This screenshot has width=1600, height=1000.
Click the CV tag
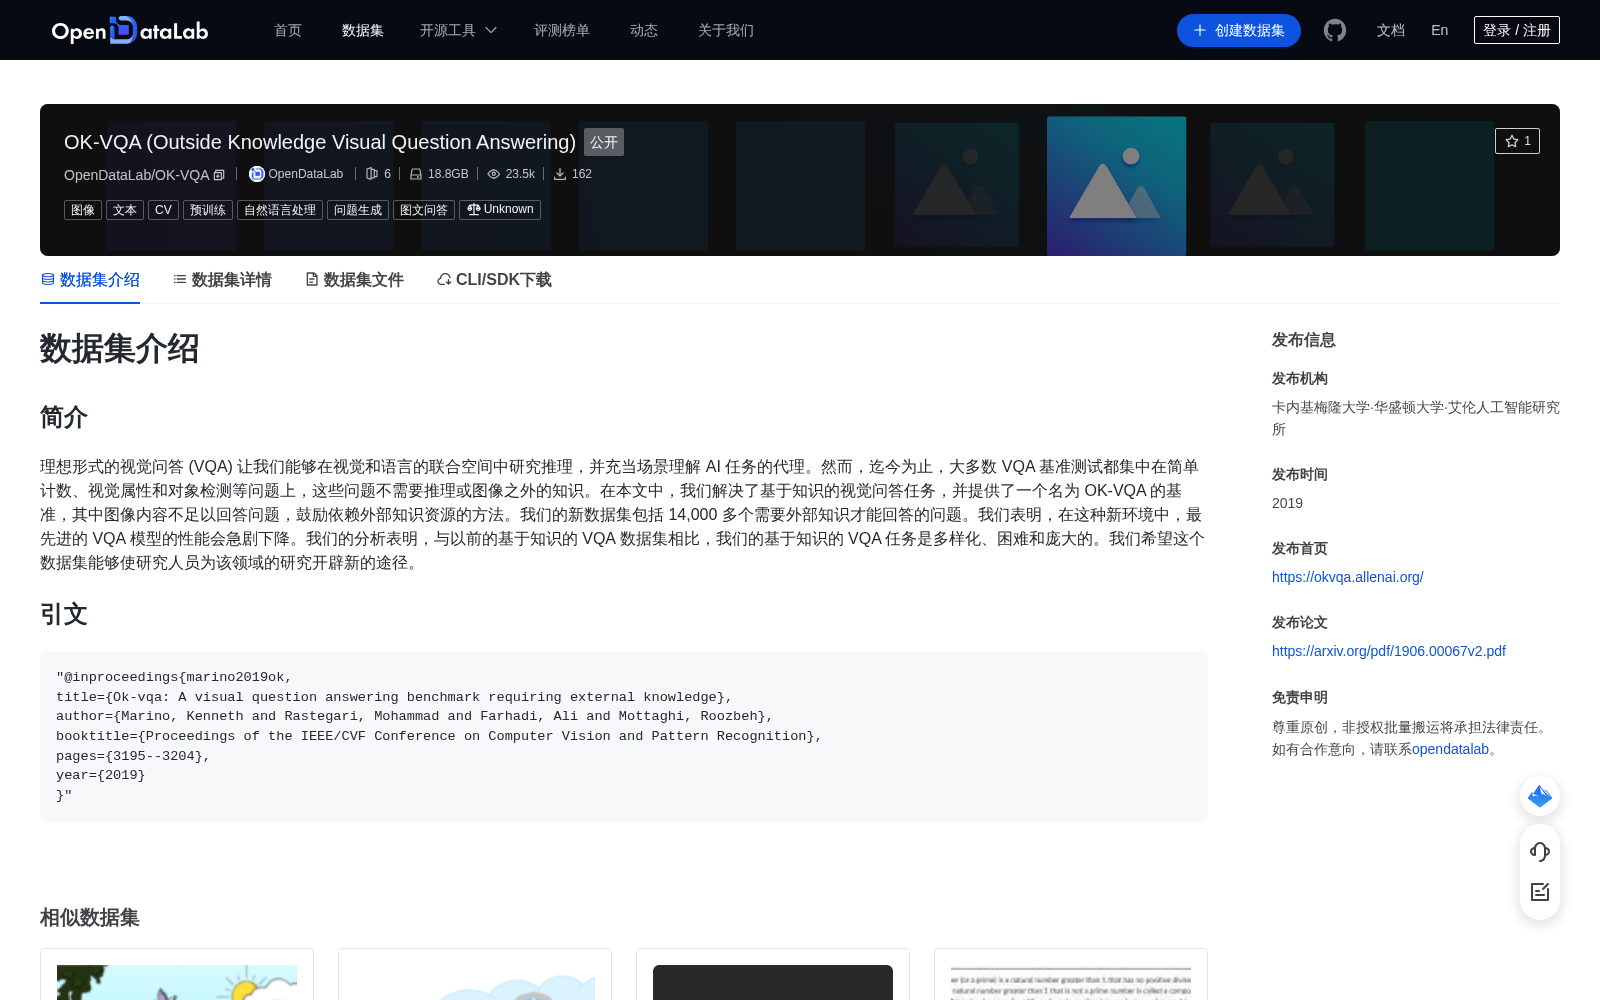[163, 210]
